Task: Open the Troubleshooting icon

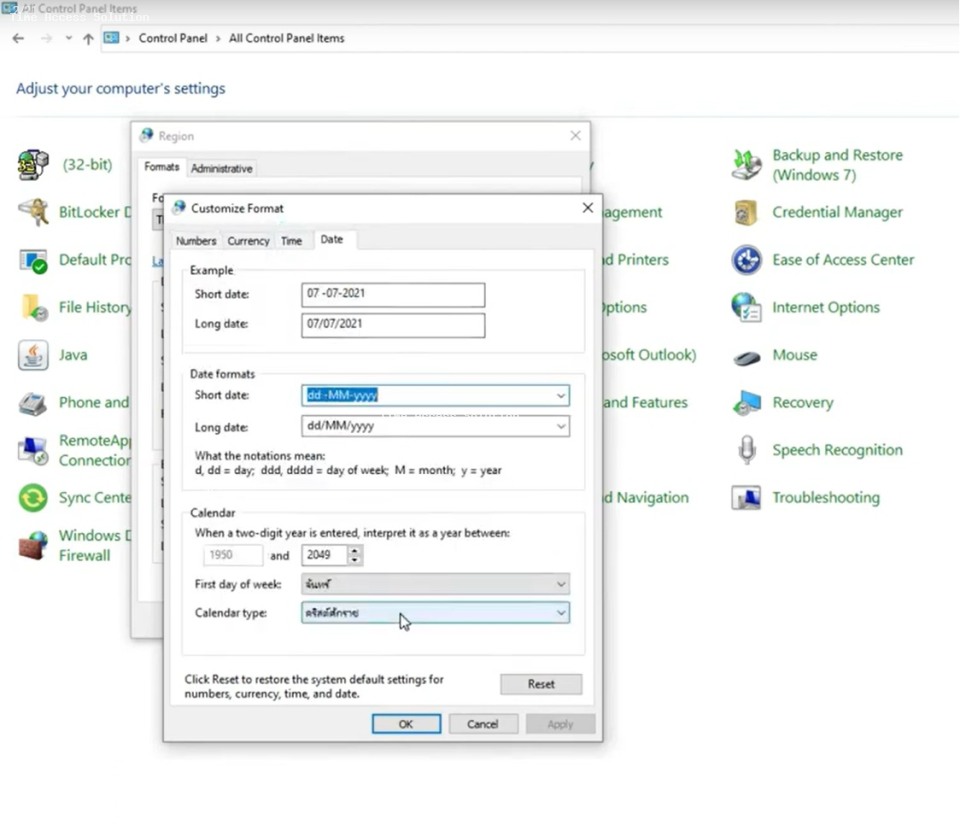Action: click(746, 498)
